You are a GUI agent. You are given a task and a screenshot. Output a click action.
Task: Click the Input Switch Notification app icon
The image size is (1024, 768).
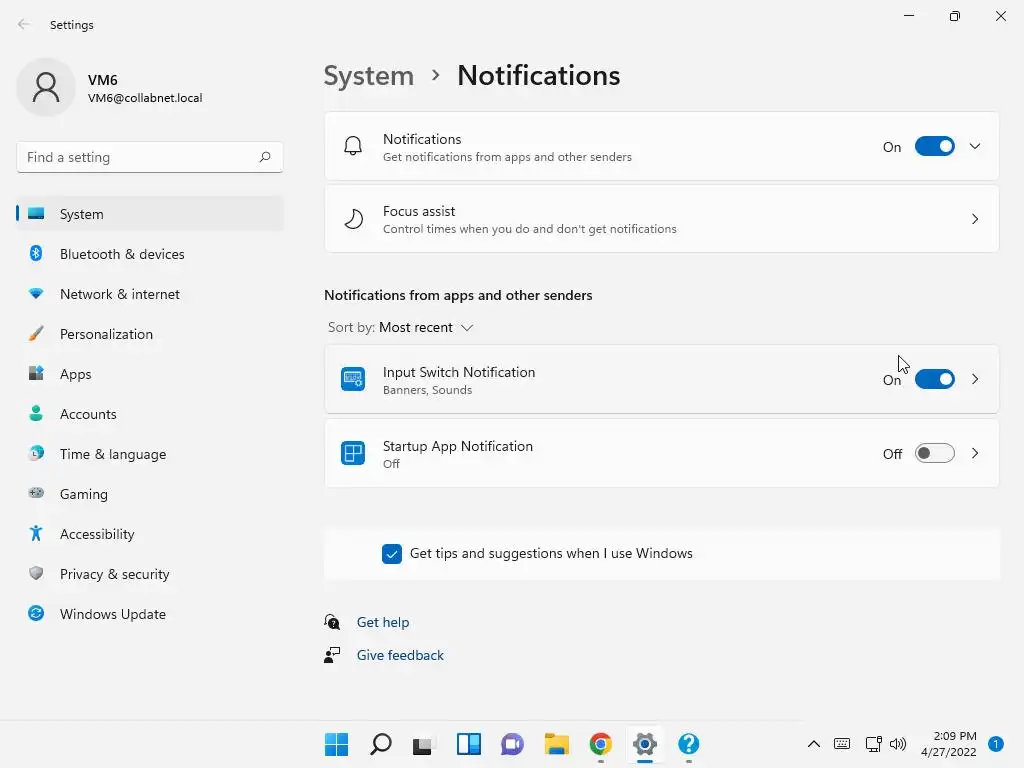353,380
